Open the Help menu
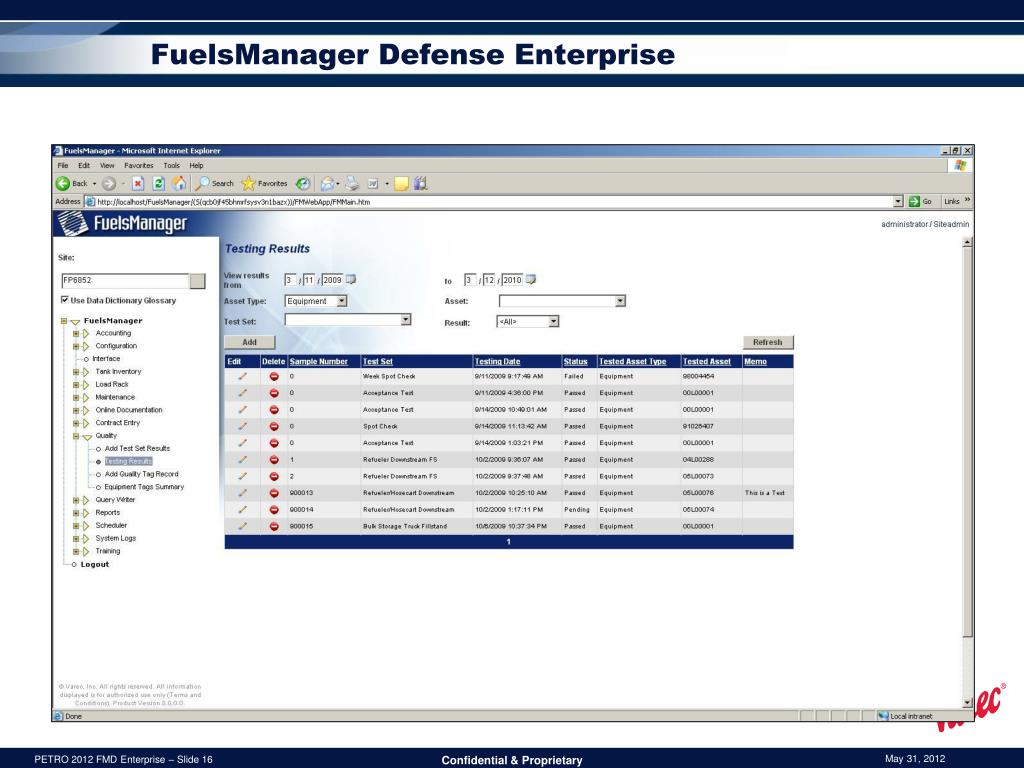The width and height of the screenshot is (1024, 768). click(196, 166)
